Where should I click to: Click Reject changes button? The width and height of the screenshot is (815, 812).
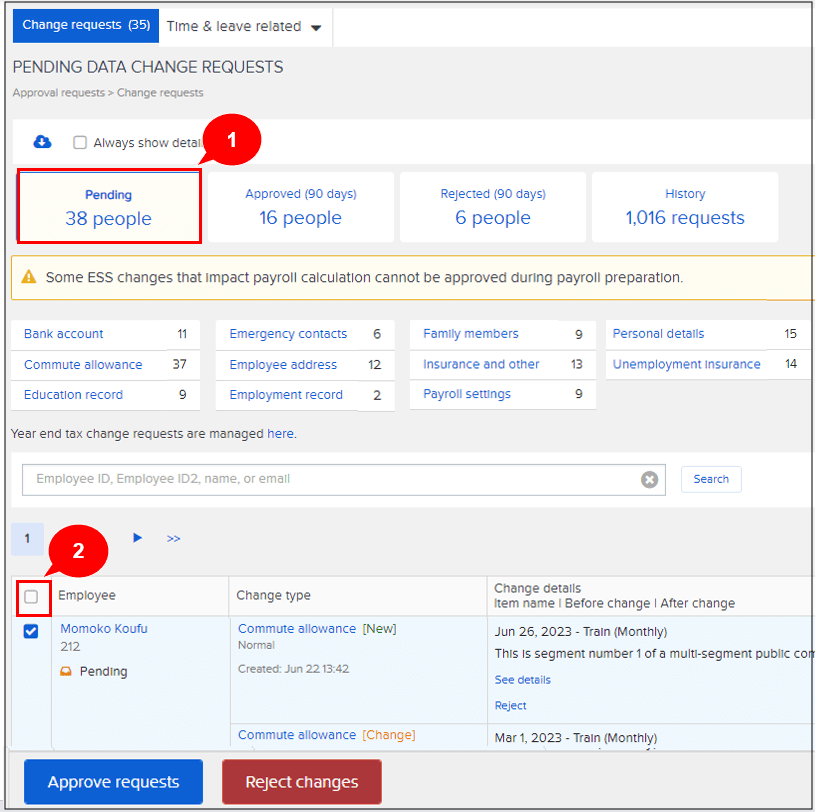(x=301, y=781)
